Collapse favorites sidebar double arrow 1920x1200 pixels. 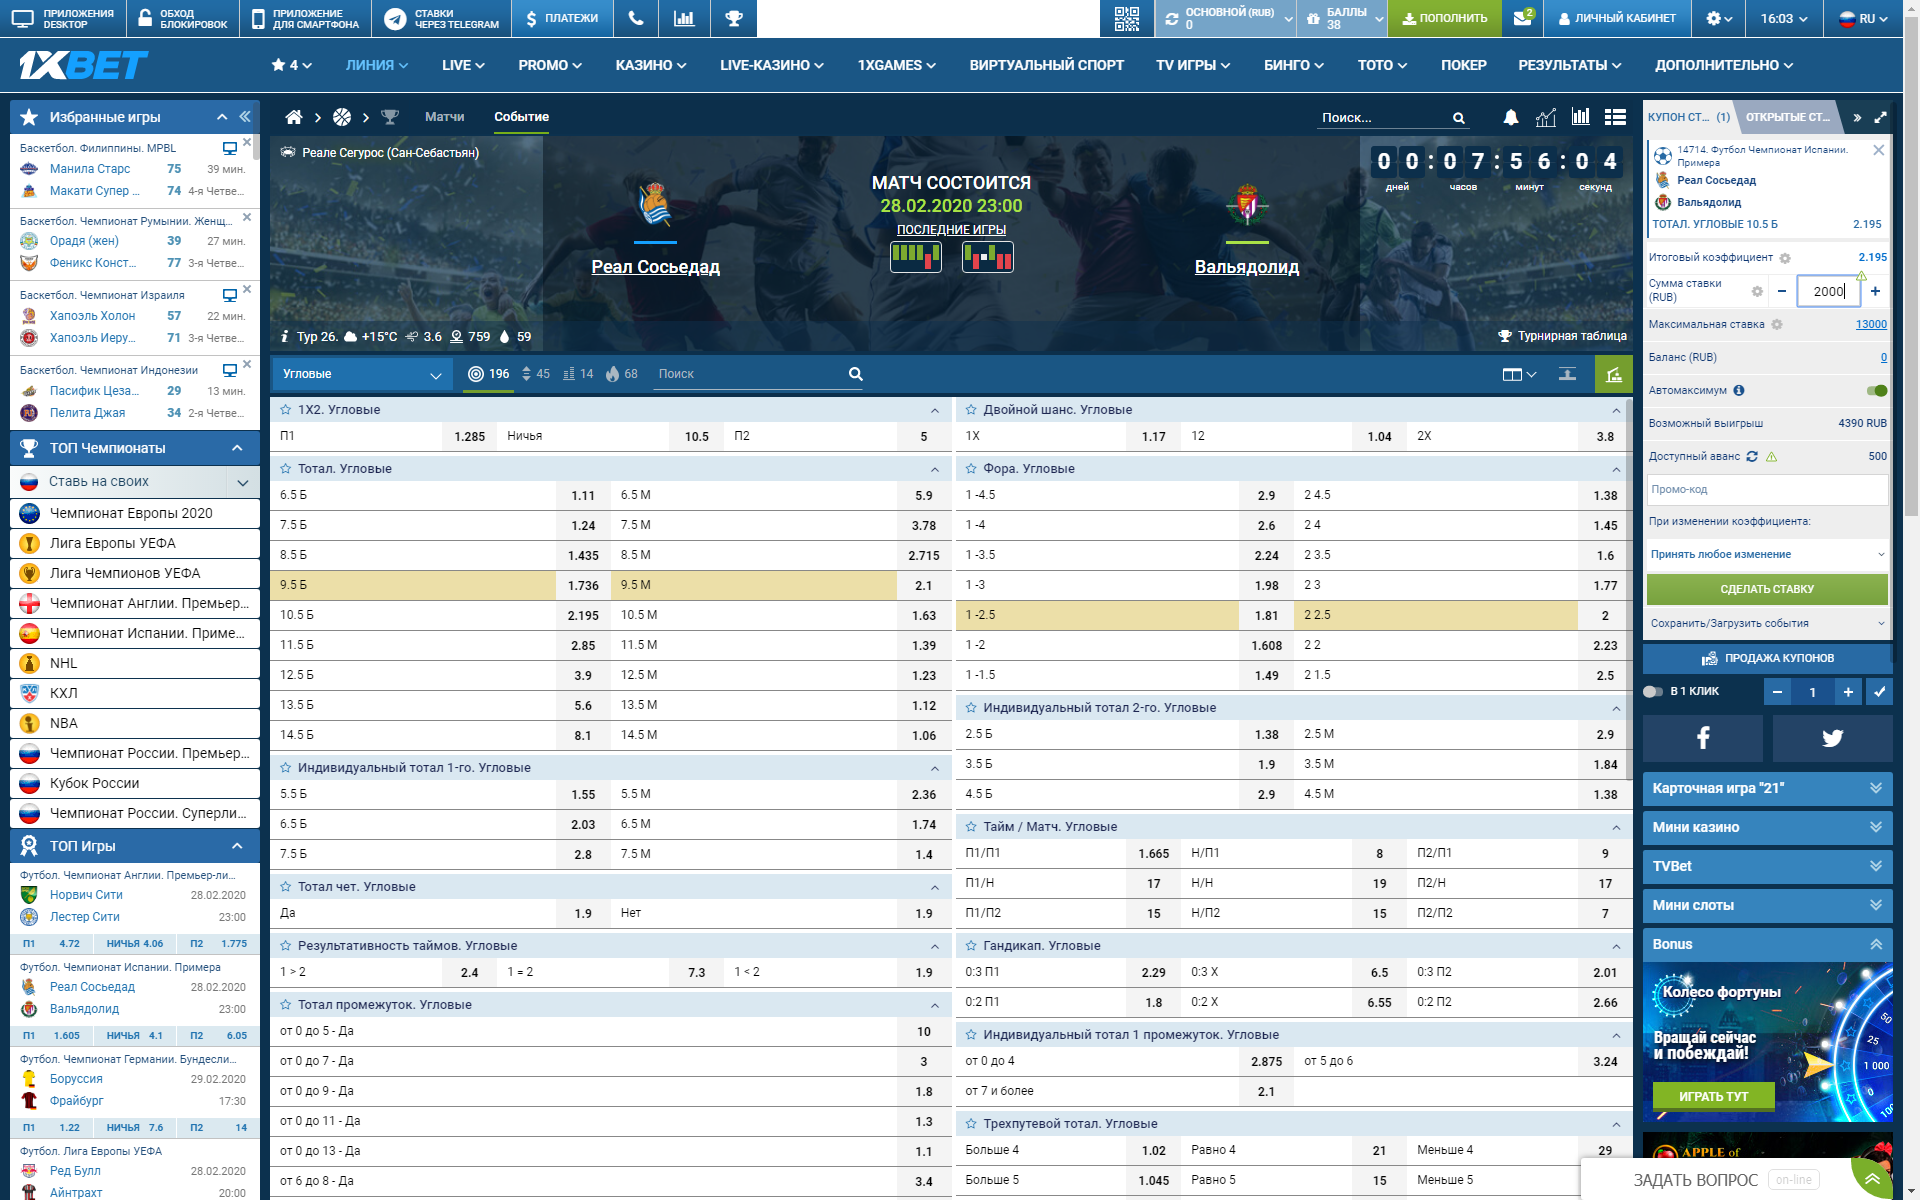coord(244,117)
